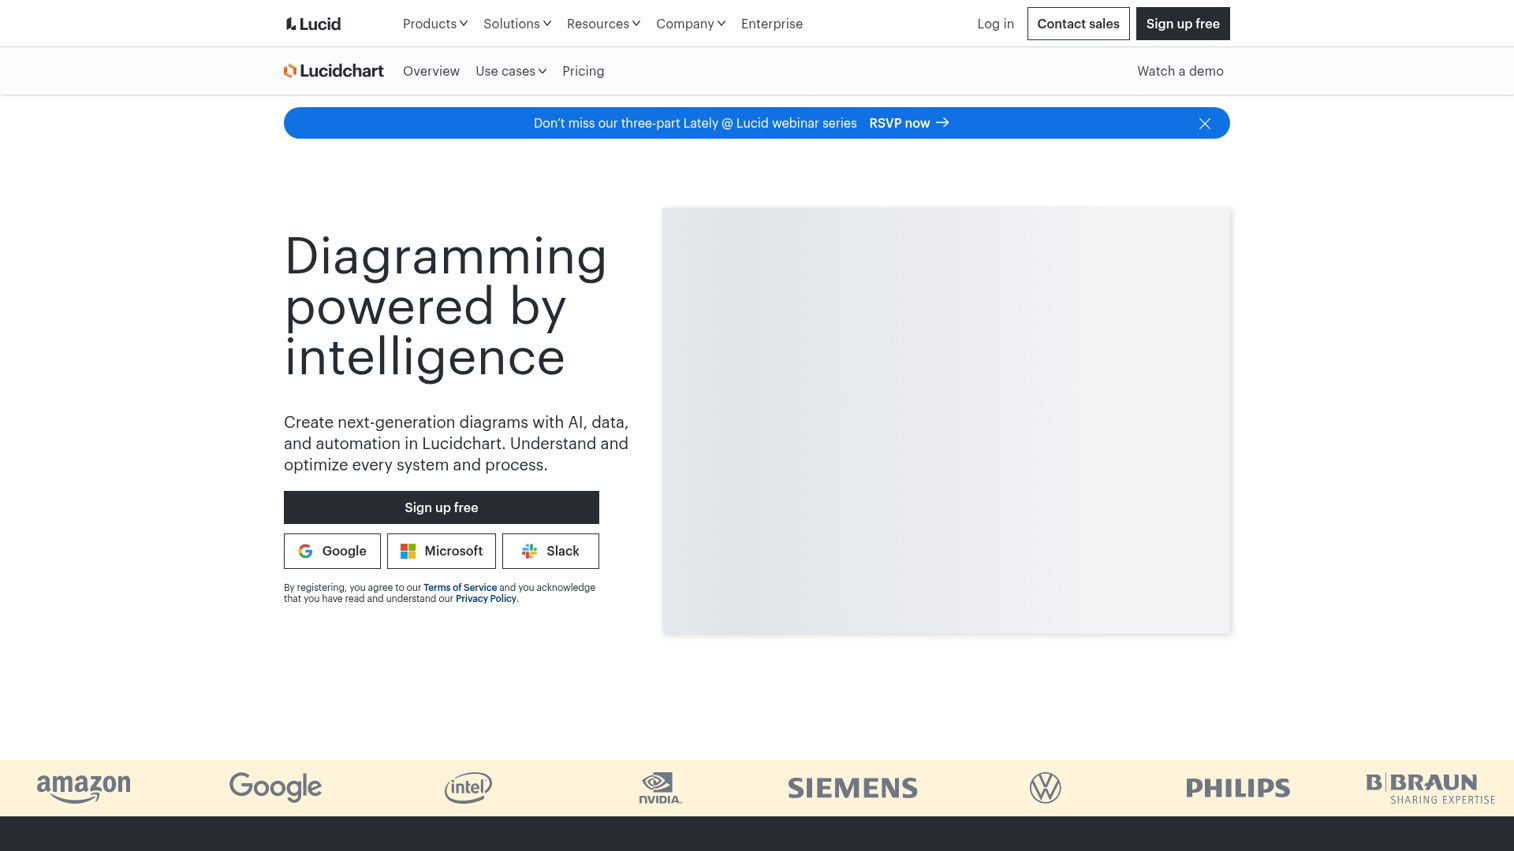Click the "Diagramming powered by intelligence" heading
Viewport: 1514px width, 851px height.
[446, 306]
